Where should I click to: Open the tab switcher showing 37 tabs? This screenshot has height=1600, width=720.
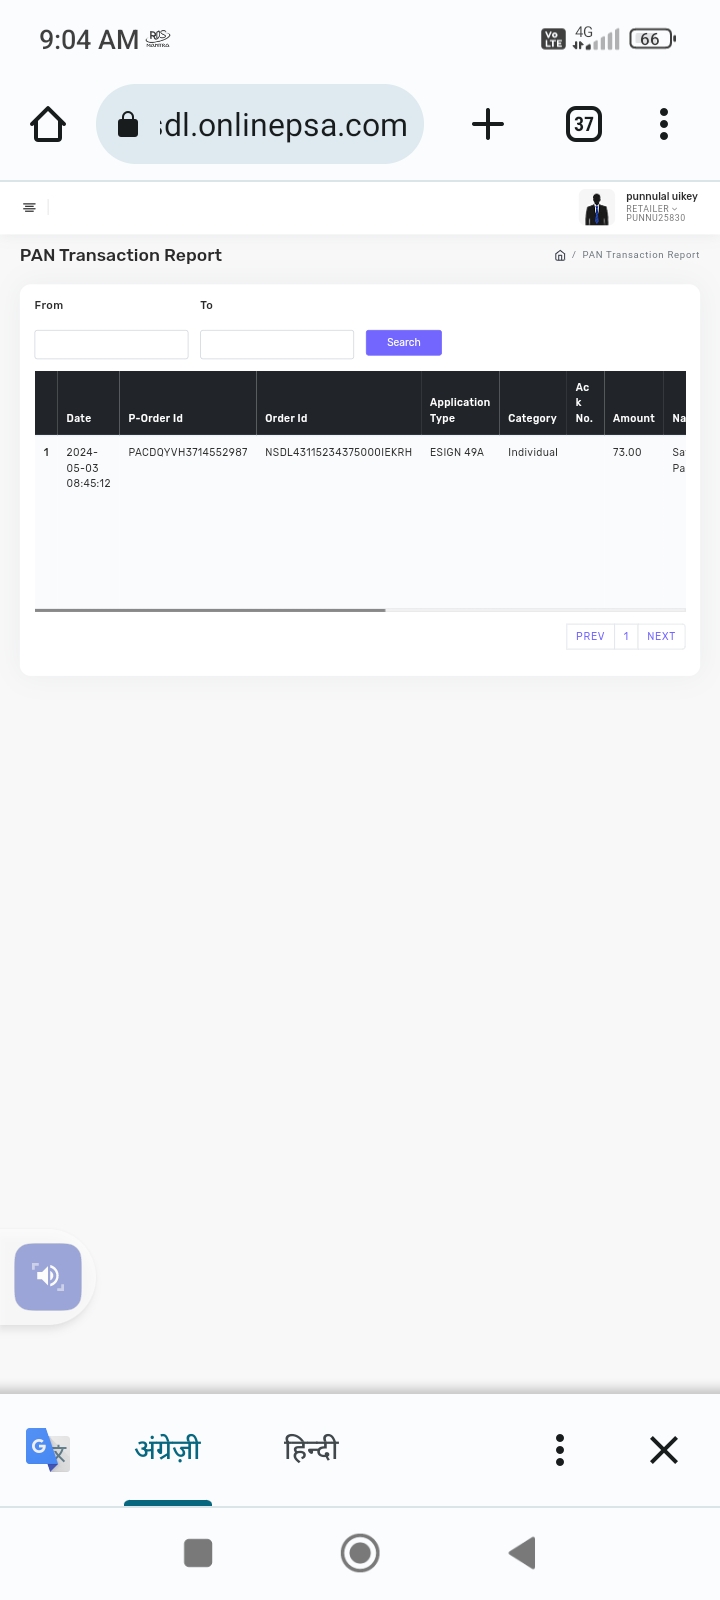(x=584, y=125)
